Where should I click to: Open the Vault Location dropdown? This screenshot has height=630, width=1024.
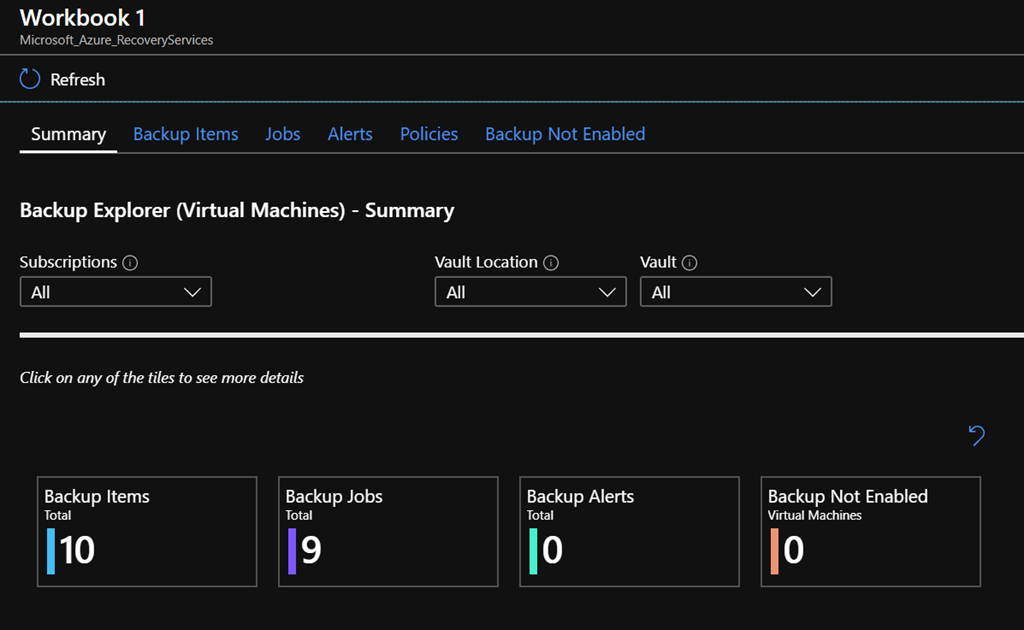tap(530, 292)
